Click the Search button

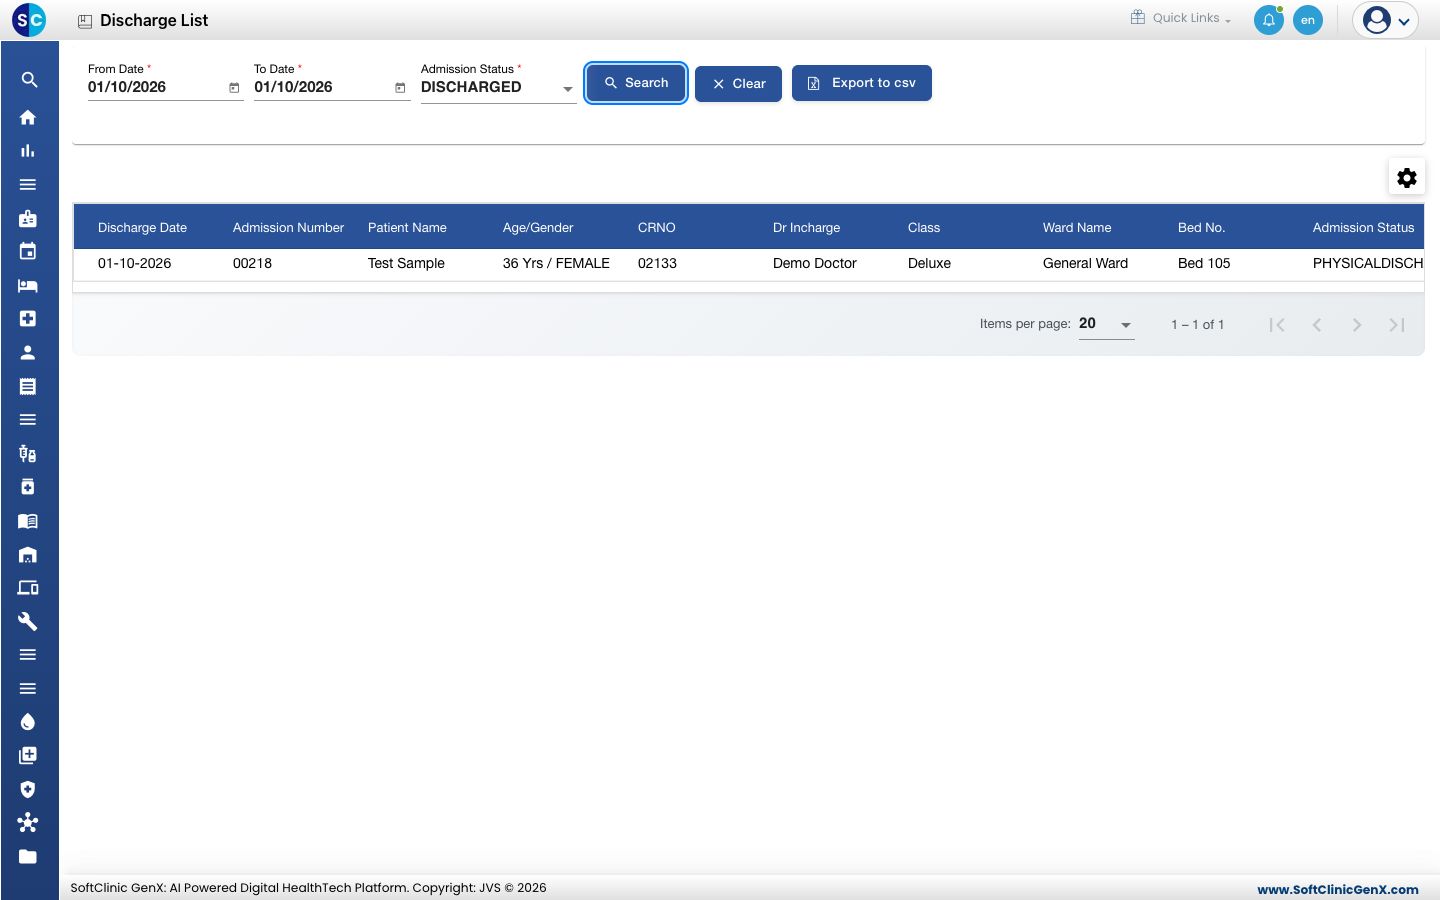tap(636, 83)
